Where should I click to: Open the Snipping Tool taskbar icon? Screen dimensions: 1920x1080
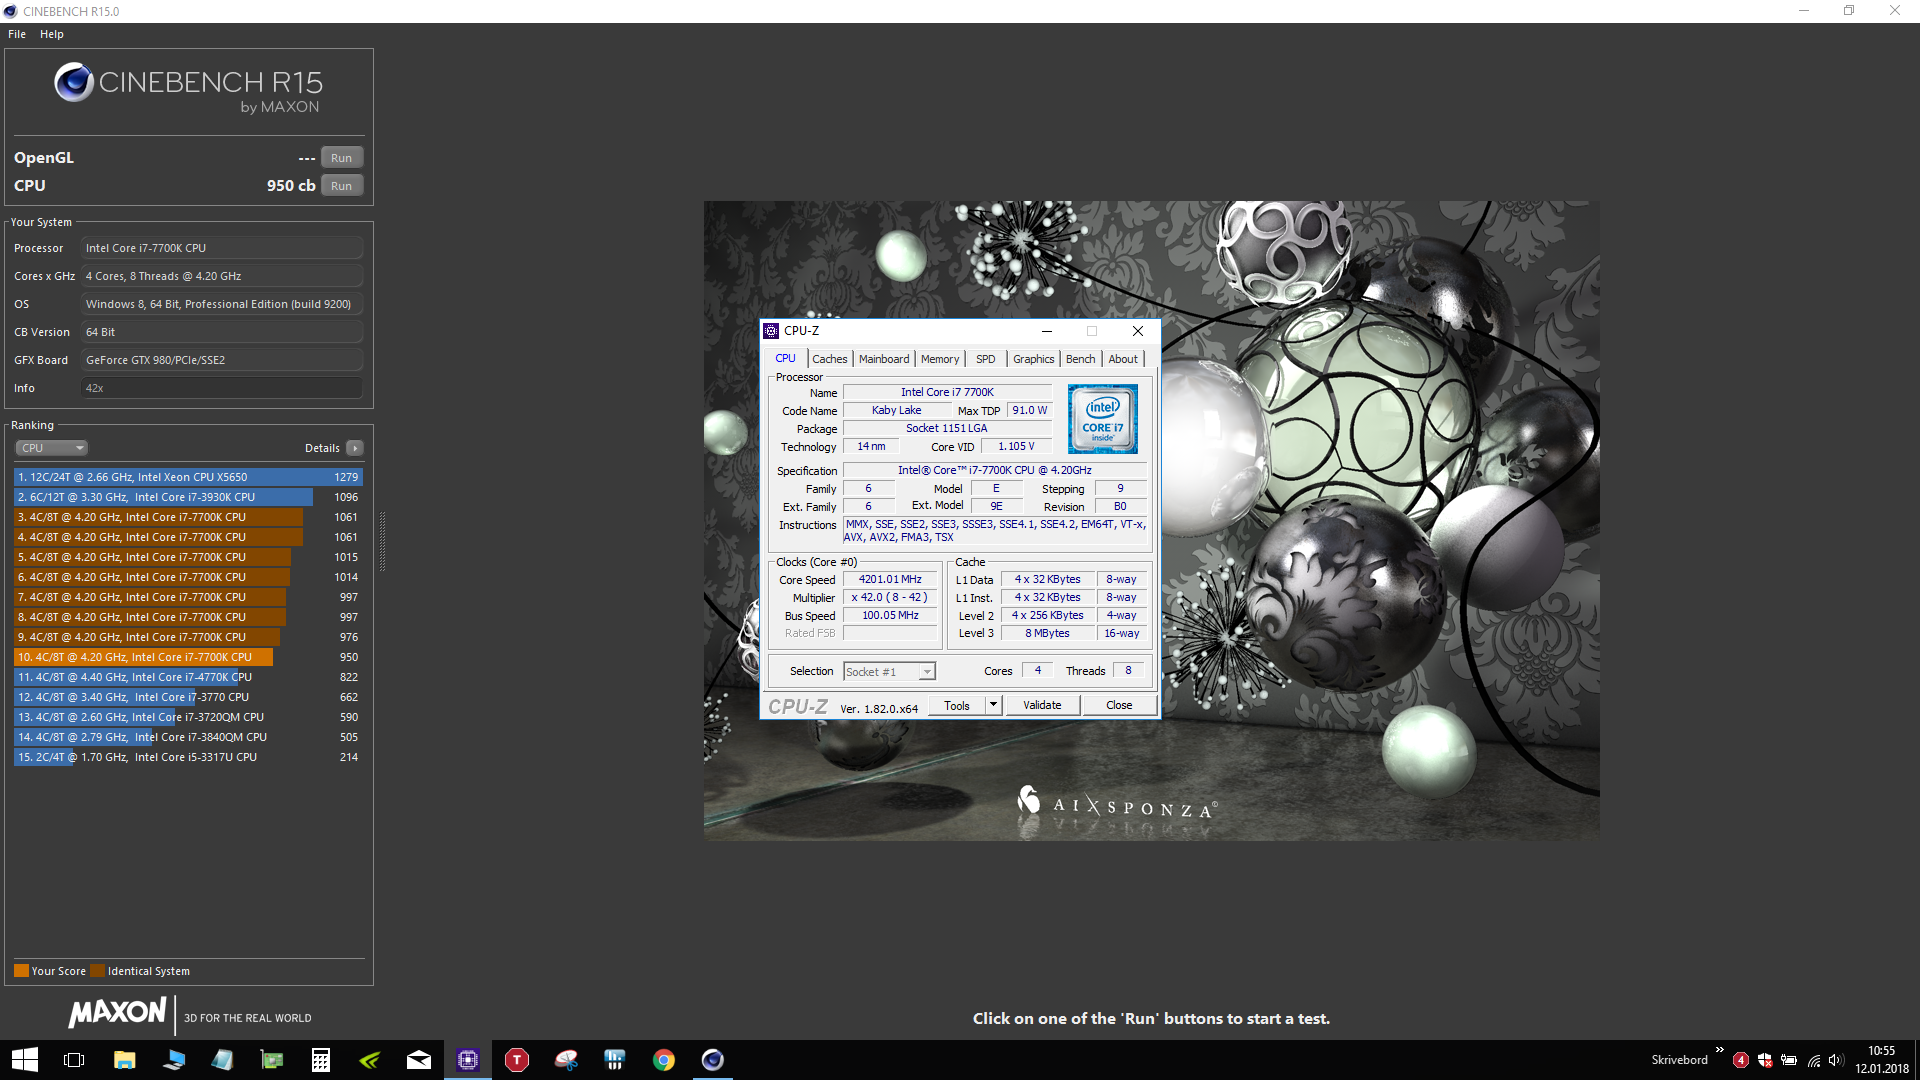[x=566, y=1060]
